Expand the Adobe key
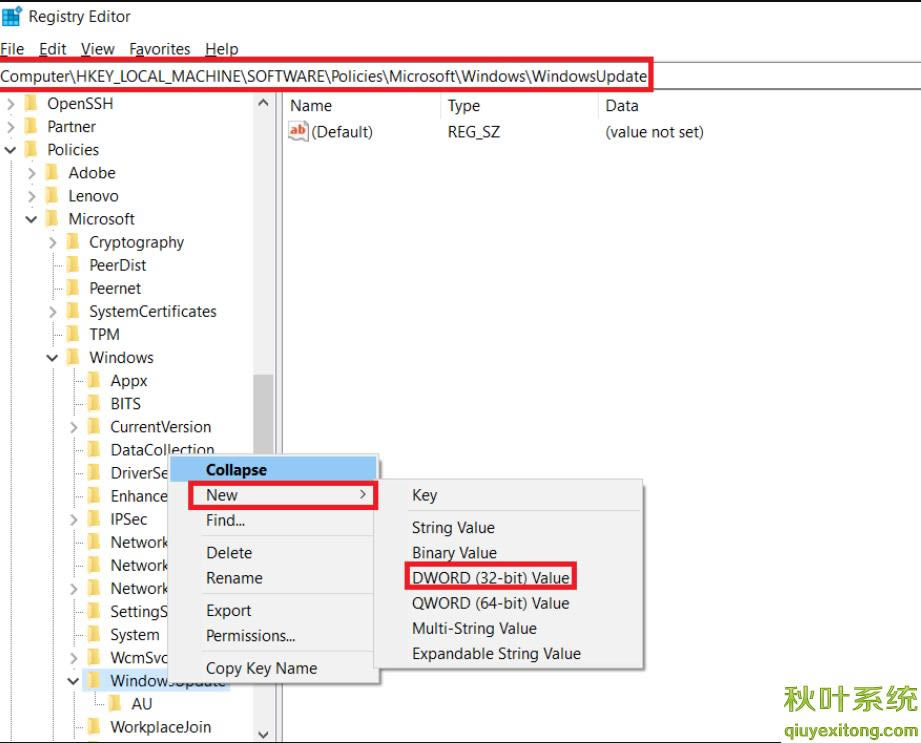921x743 pixels. pyautogui.click(x=32, y=173)
